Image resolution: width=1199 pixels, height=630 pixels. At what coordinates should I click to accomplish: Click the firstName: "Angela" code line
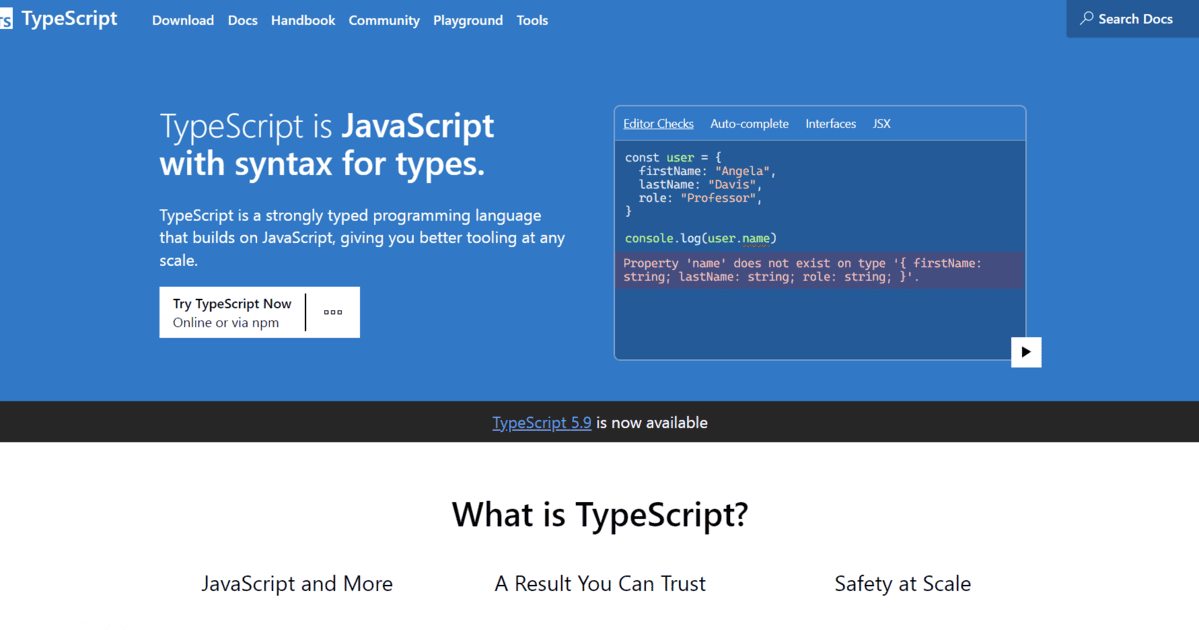[707, 171]
